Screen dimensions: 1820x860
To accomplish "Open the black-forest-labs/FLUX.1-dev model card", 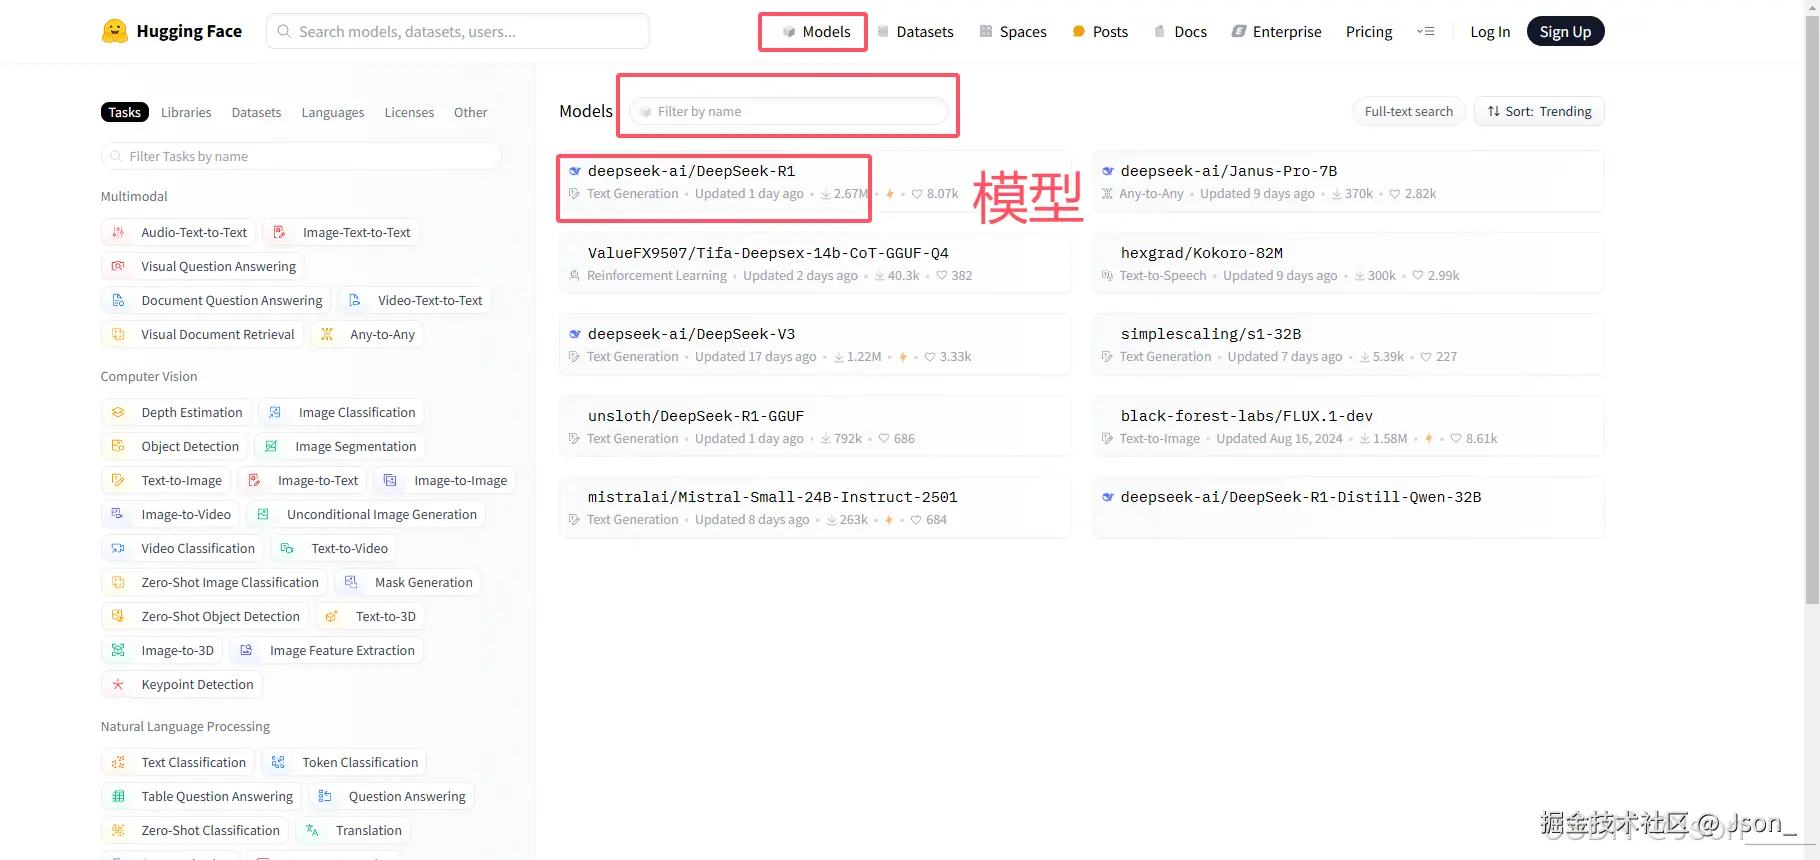I will (1348, 426).
